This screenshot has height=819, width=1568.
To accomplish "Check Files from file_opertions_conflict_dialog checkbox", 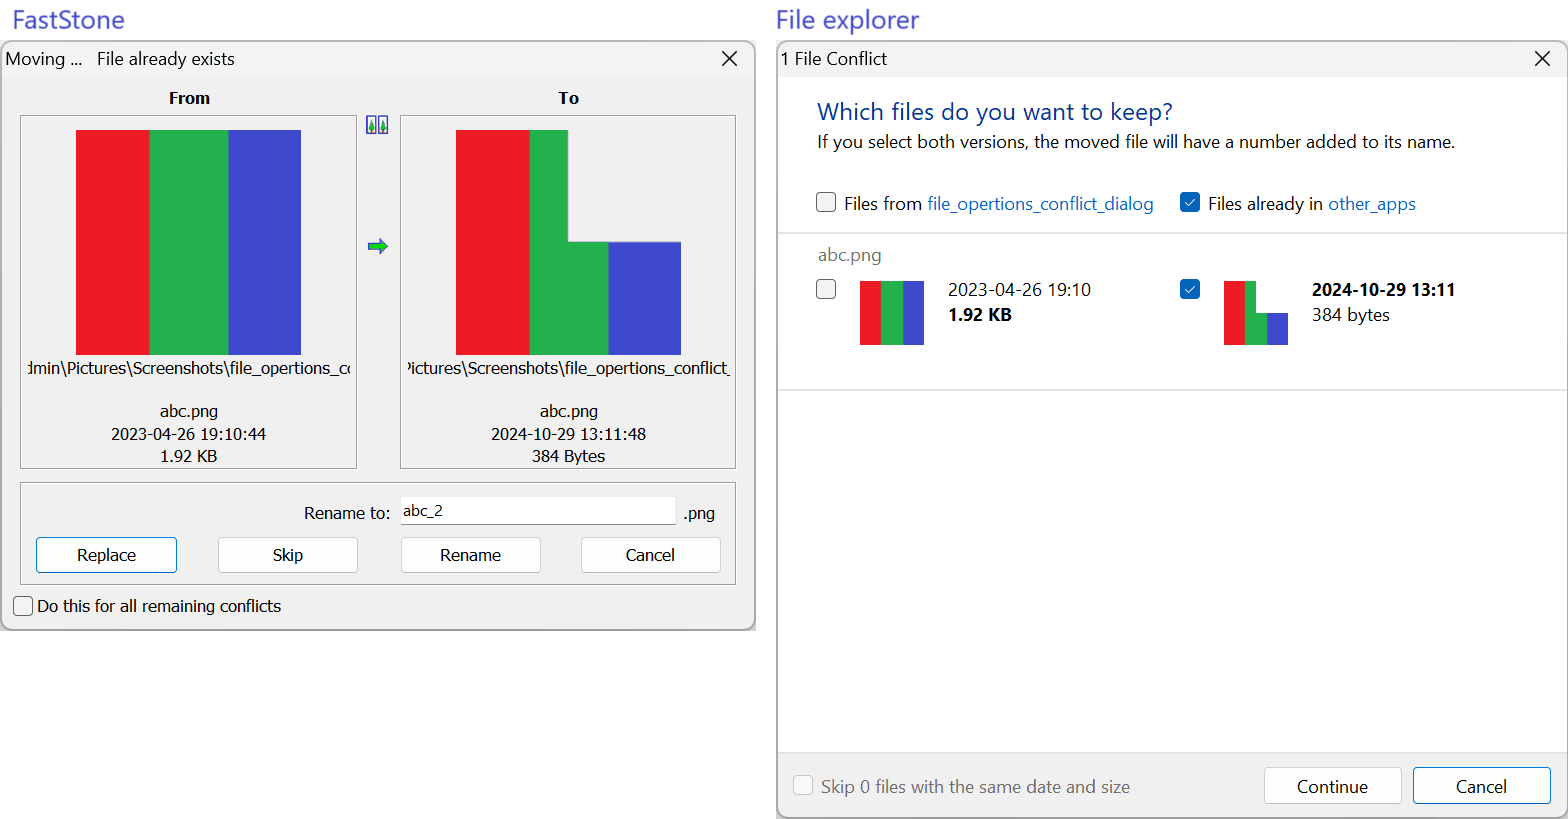I will click(826, 203).
